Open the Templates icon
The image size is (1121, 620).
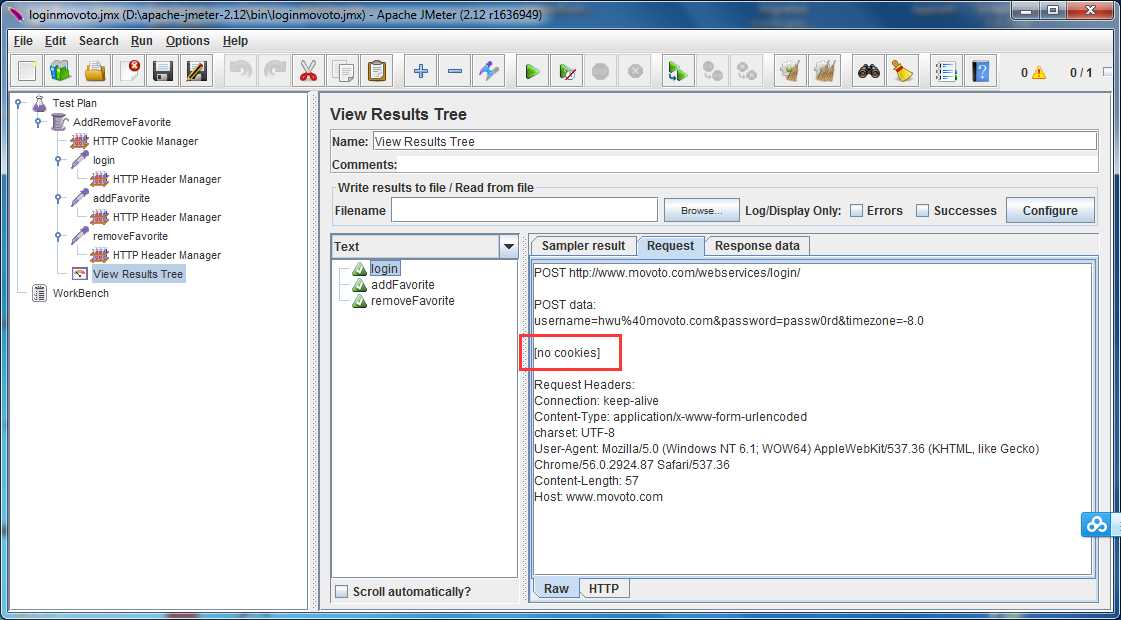61,71
